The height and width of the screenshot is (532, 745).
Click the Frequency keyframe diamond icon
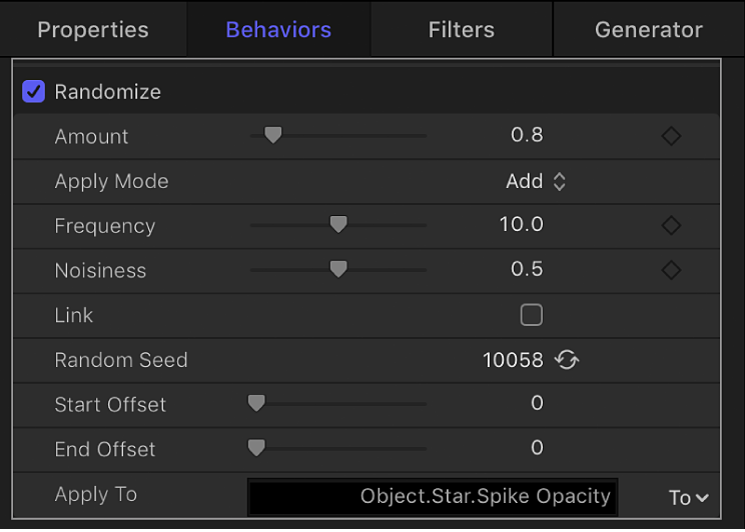coord(671,226)
